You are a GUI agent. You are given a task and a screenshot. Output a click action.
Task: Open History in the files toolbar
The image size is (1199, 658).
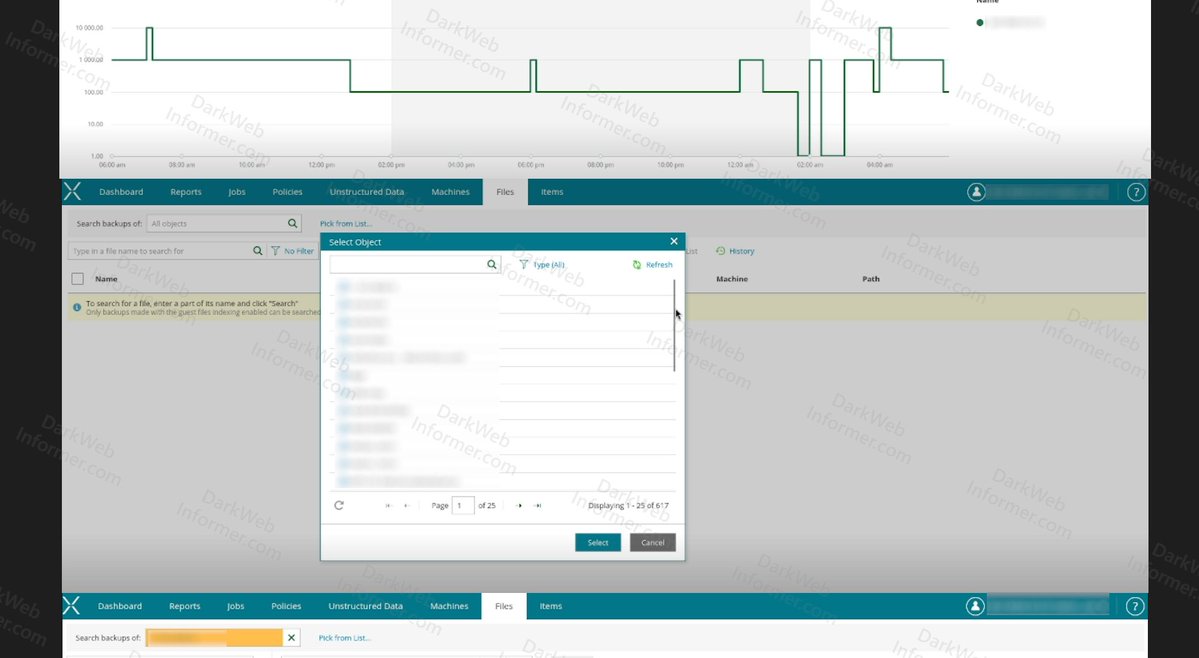tap(735, 251)
